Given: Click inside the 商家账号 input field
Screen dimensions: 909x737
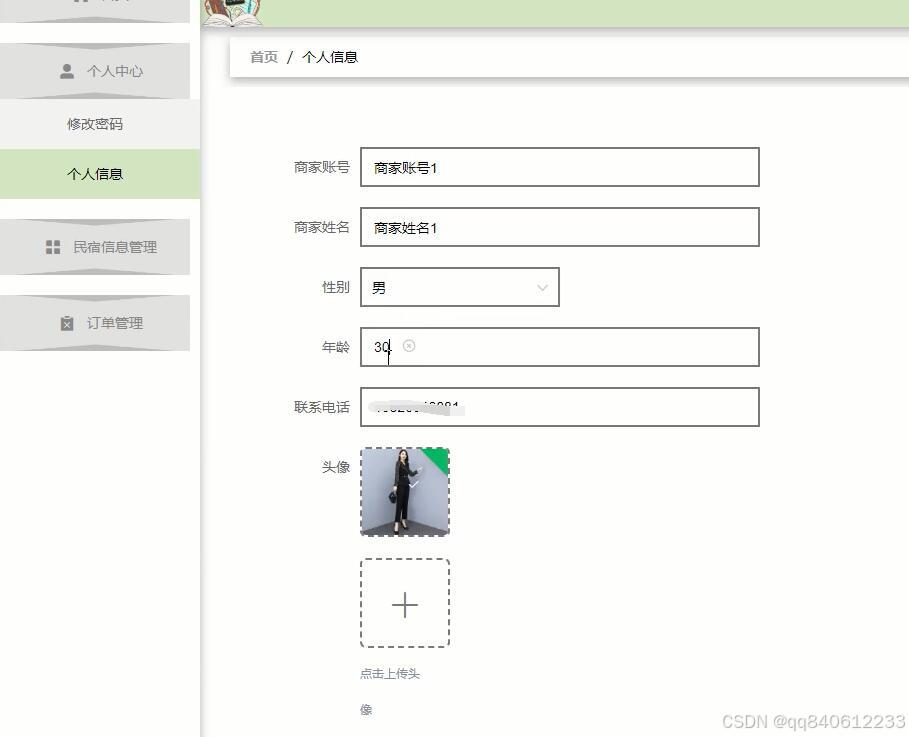Looking at the screenshot, I should pyautogui.click(x=559, y=167).
